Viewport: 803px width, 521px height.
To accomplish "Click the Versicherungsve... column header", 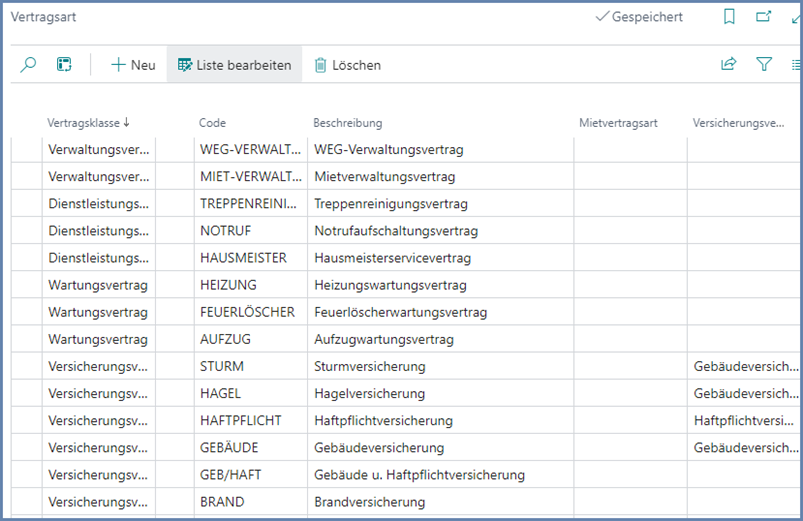I will click(x=738, y=123).
